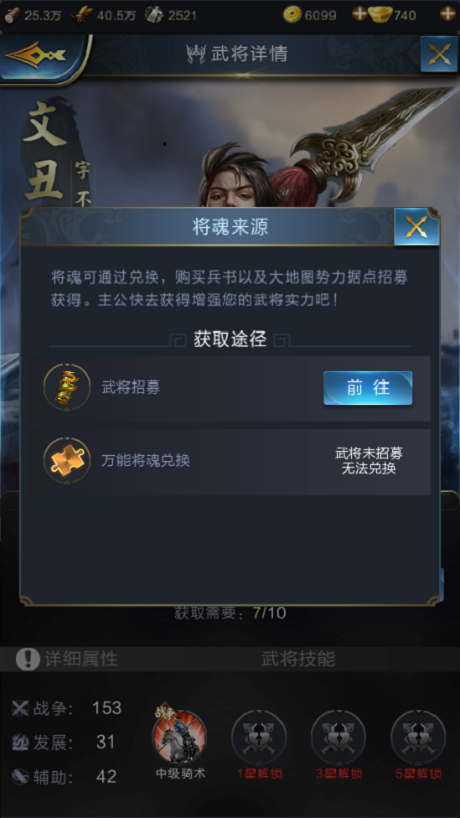
Task: Click the grain resource icon 40.5万
Action: click(82, 15)
